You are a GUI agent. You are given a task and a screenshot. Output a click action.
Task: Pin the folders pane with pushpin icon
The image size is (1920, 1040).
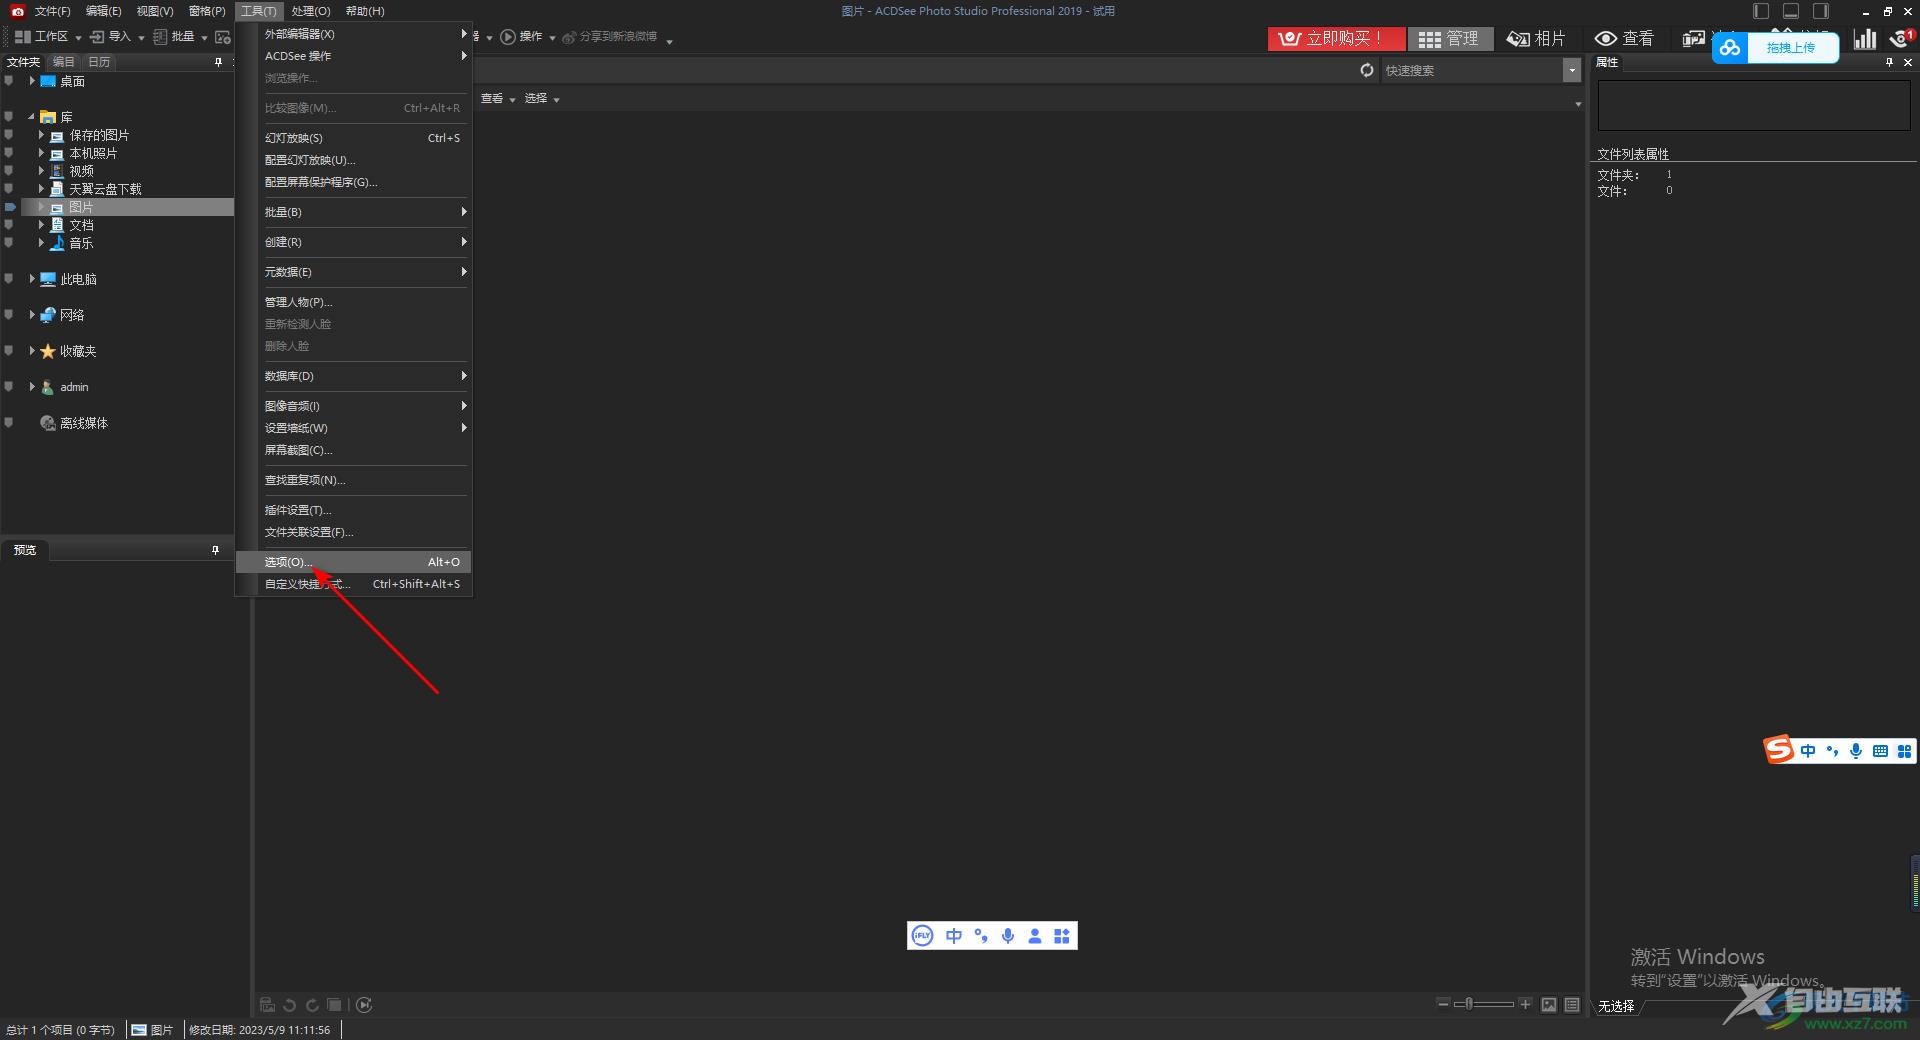point(218,62)
